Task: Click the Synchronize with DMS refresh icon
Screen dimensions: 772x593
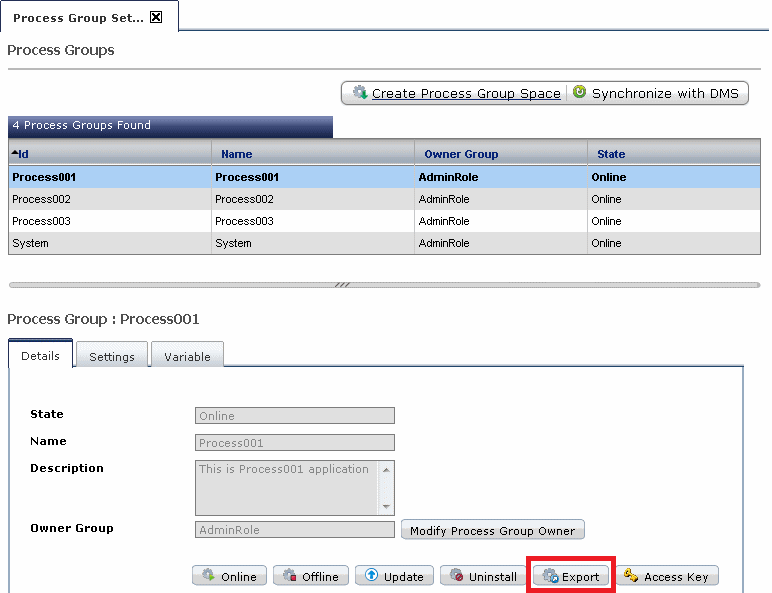Action: (x=579, y=93)
